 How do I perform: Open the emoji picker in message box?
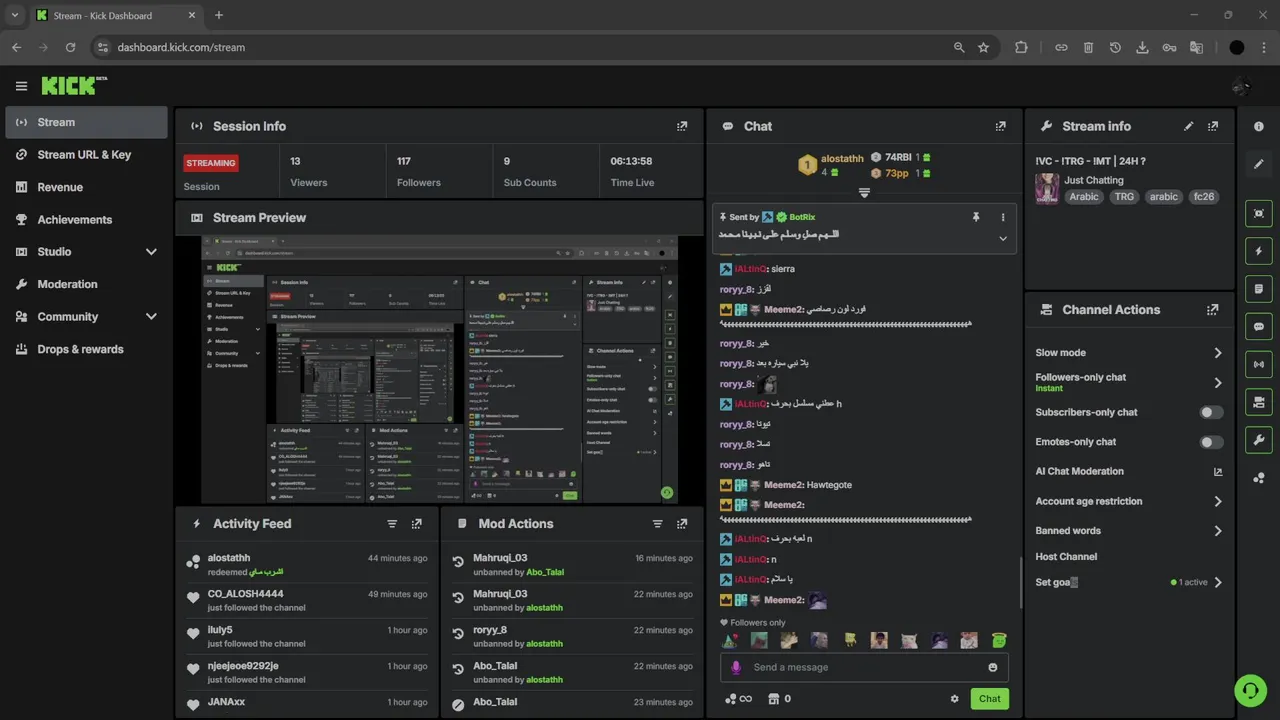(x=993, y=667)
